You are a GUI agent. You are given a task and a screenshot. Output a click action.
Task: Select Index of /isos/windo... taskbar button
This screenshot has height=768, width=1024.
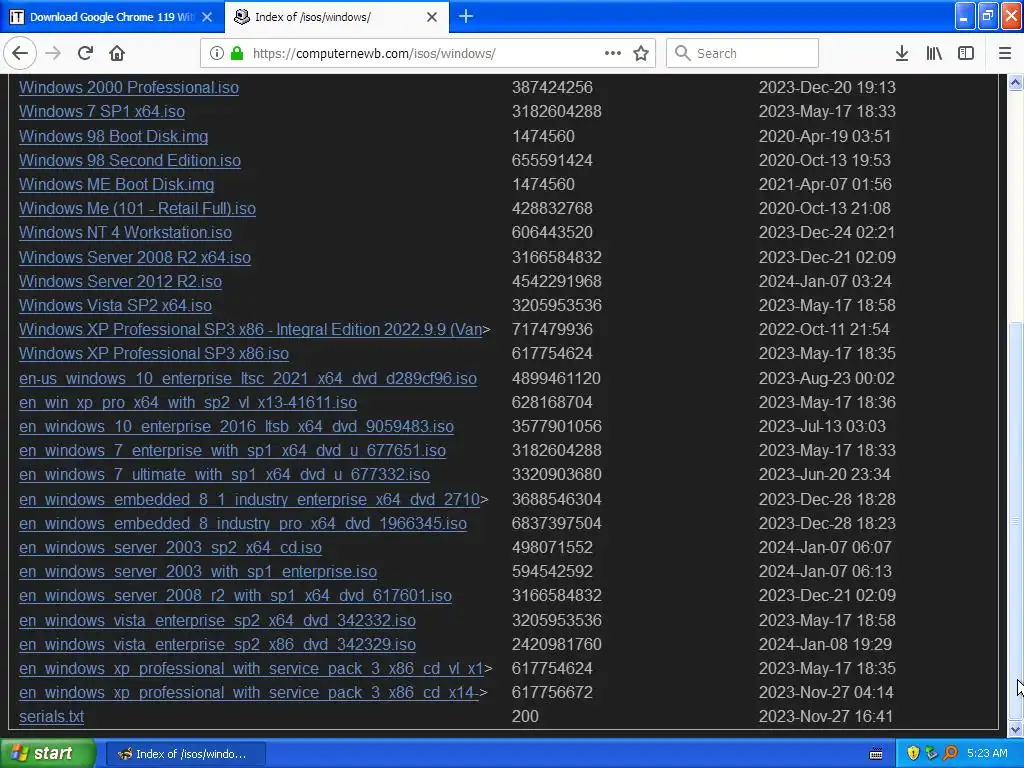click(185, 754)
